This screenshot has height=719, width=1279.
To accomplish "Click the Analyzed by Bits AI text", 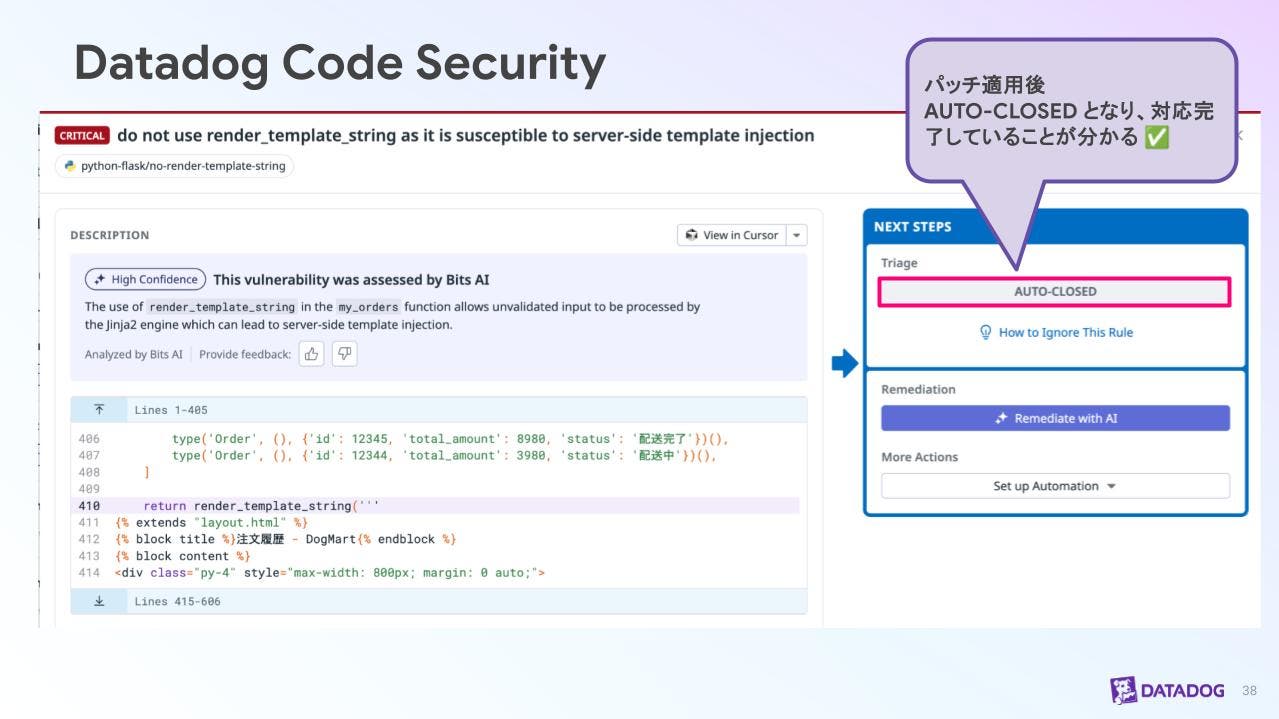I will 134,354.
